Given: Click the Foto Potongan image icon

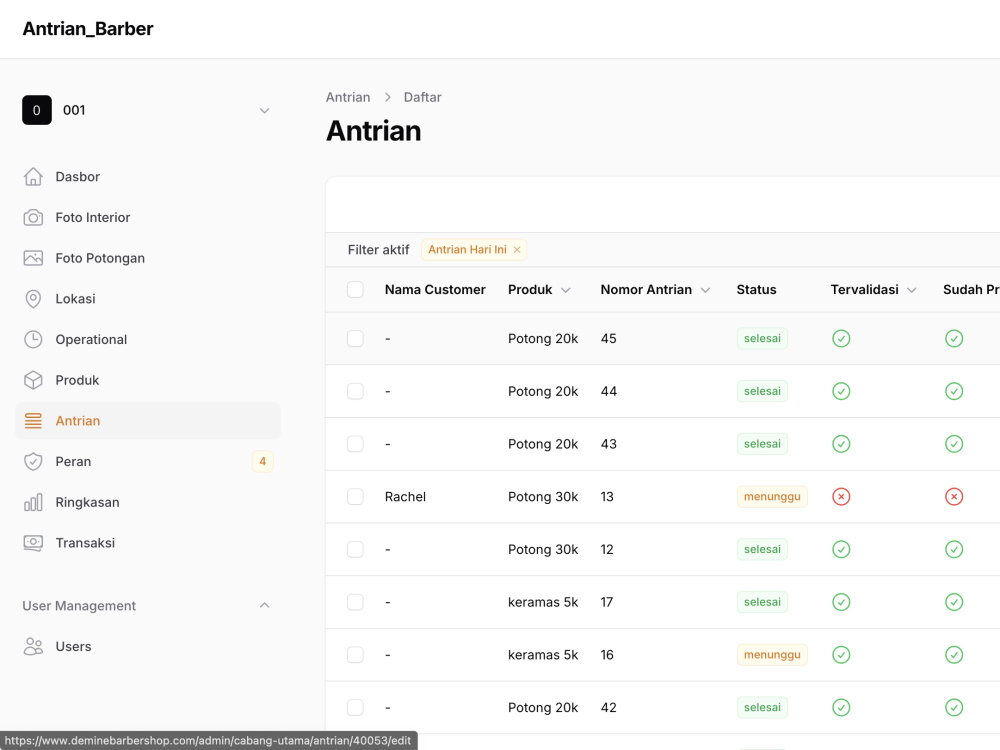Looking at the screenshot, I should point(33,258).
